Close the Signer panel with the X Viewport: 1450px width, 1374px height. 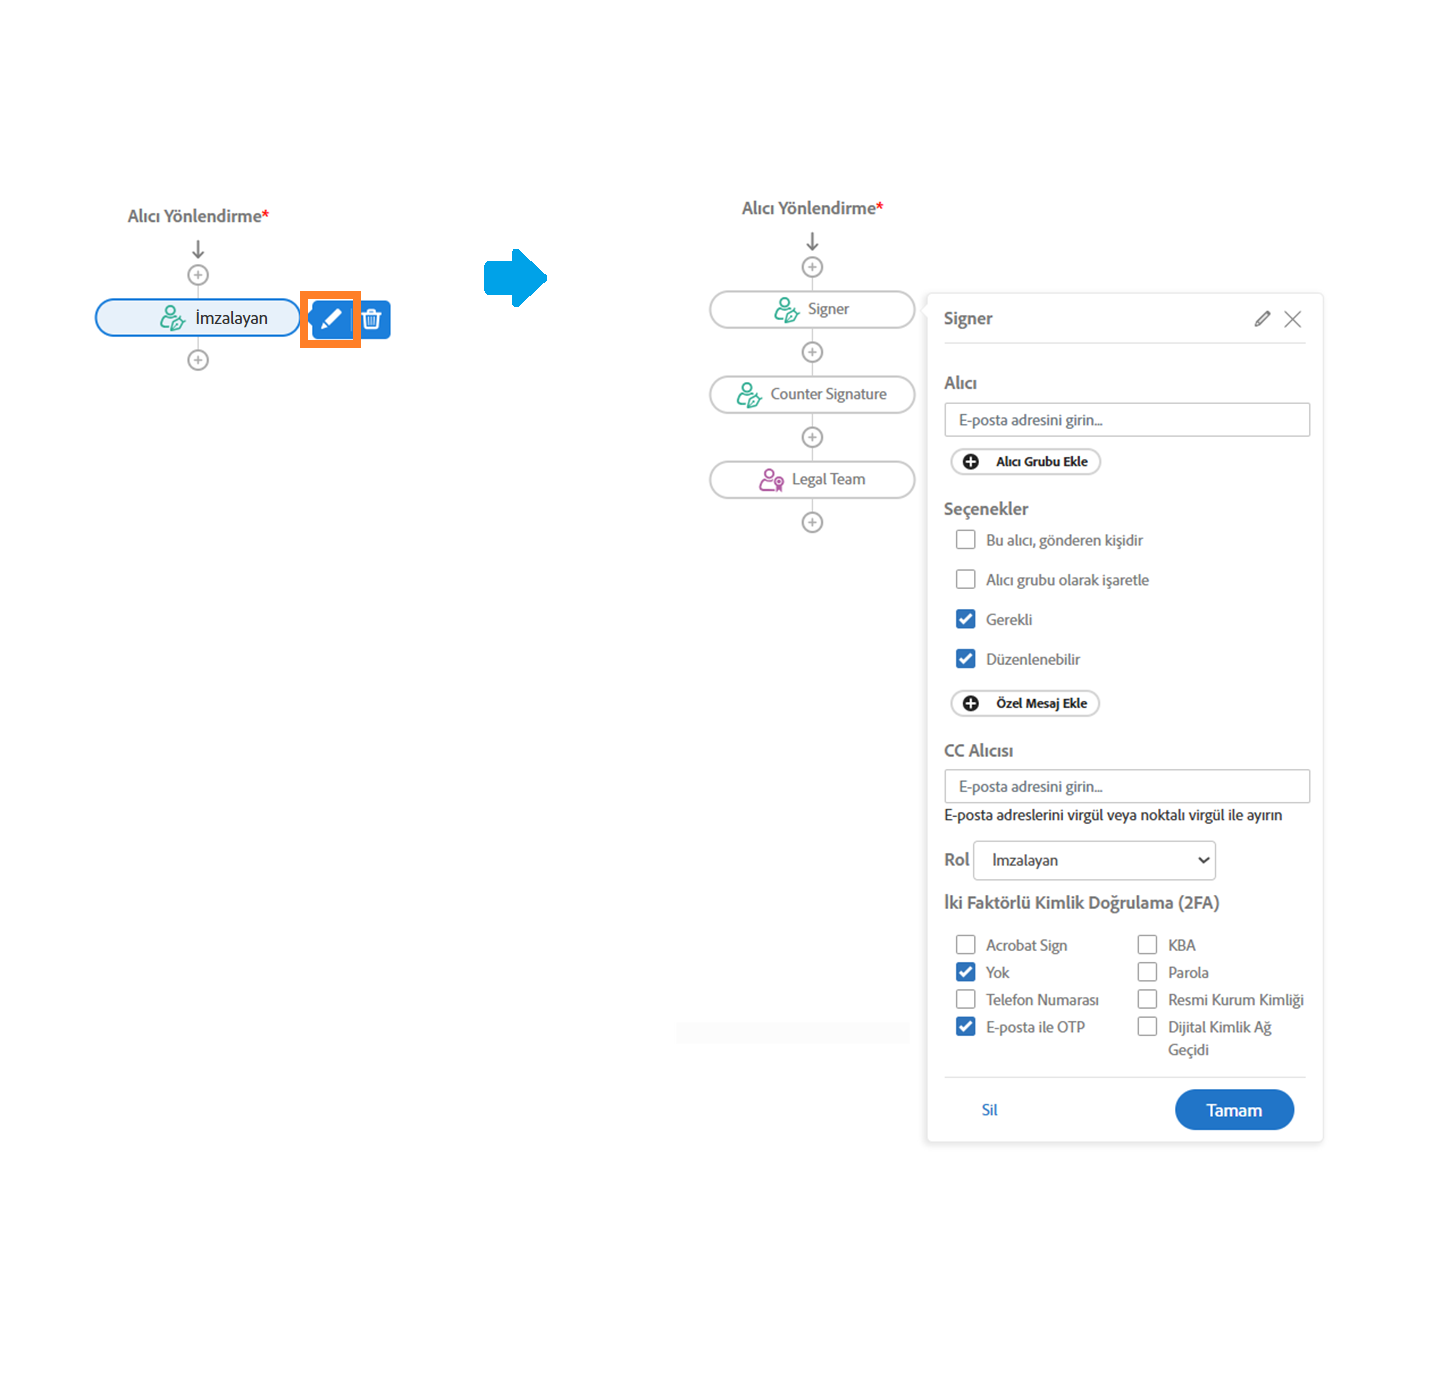click(x=1293, y=319)
